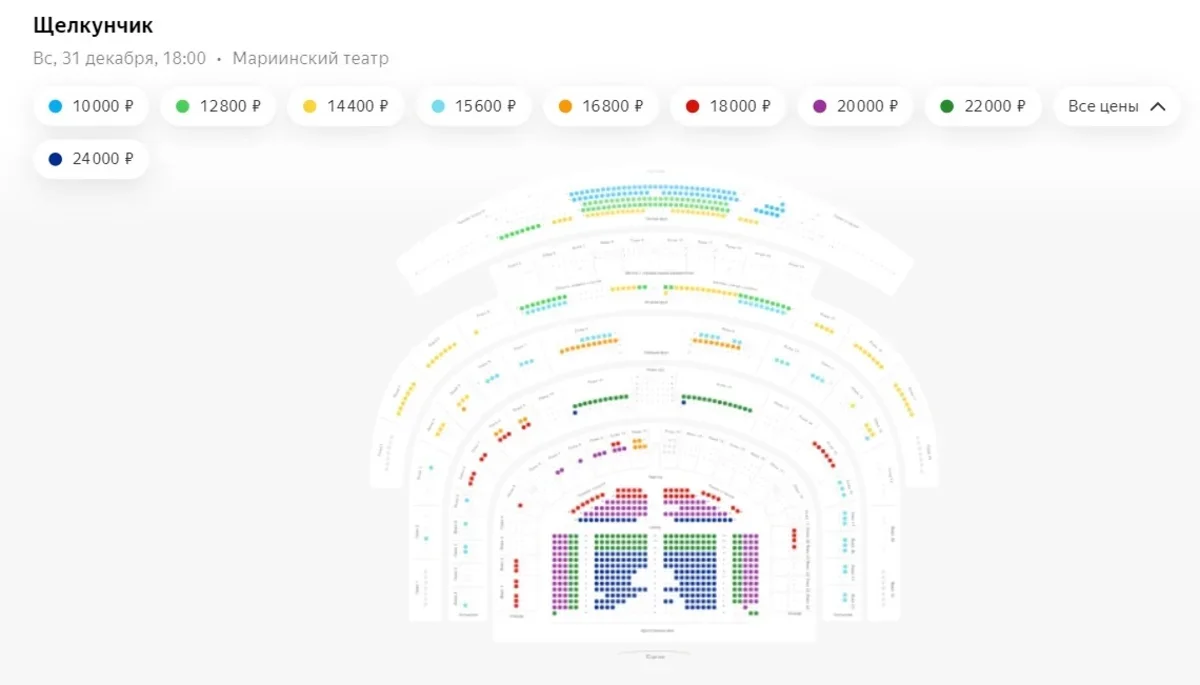Click the orange dot of 16800 ₽ chip
1200x685 pixels.
[566, 106]
